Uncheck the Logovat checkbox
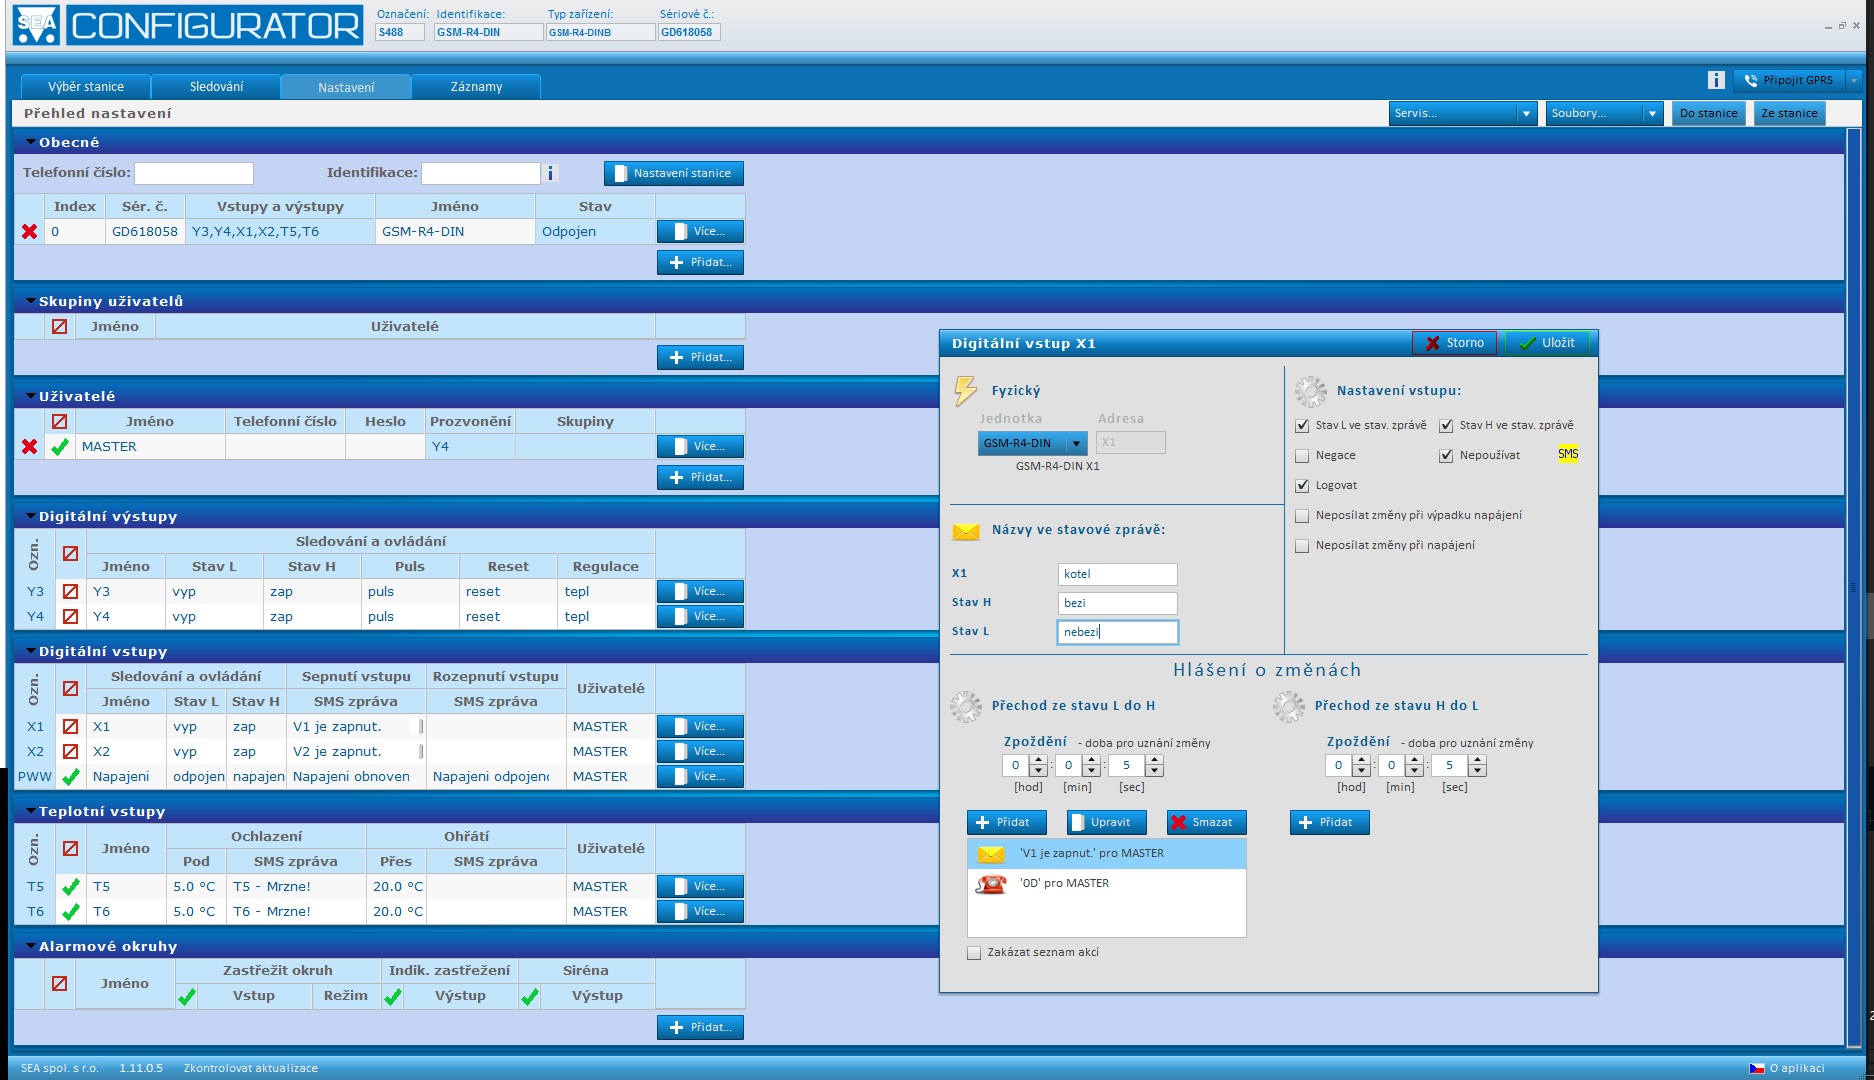The image size is (1874, 1080). pyautogui.click(x=1302, y=486)
